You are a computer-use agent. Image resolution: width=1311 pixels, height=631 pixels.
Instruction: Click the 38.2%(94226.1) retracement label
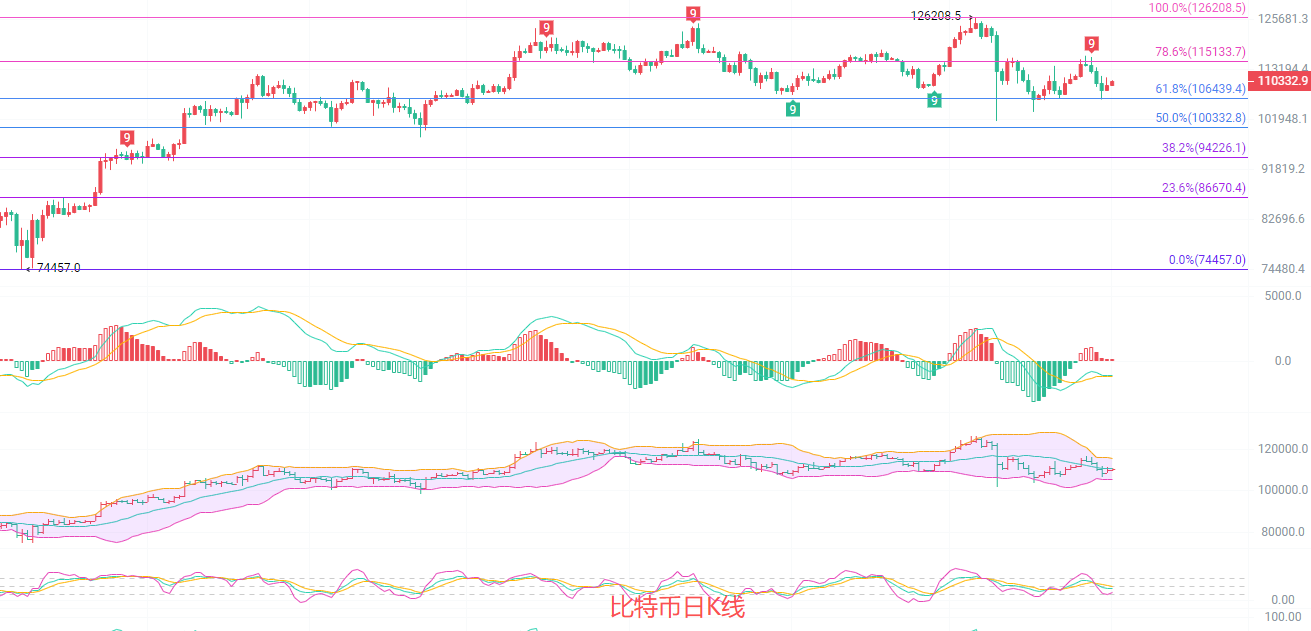click(x=1203, y=148)
